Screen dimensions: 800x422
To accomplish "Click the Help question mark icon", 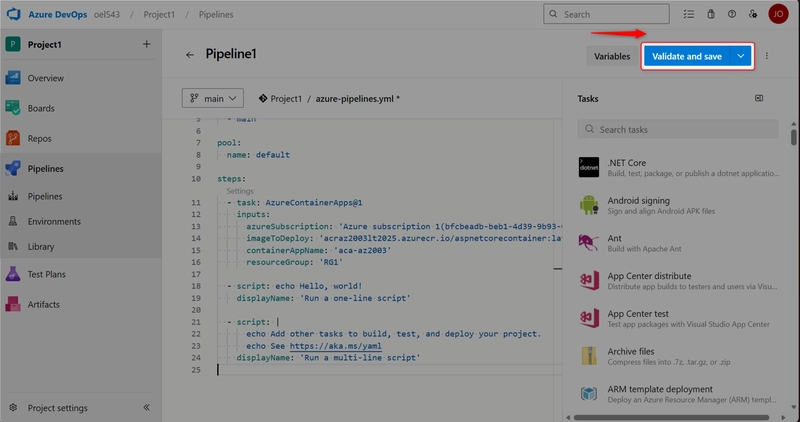I will coord(731,15).
